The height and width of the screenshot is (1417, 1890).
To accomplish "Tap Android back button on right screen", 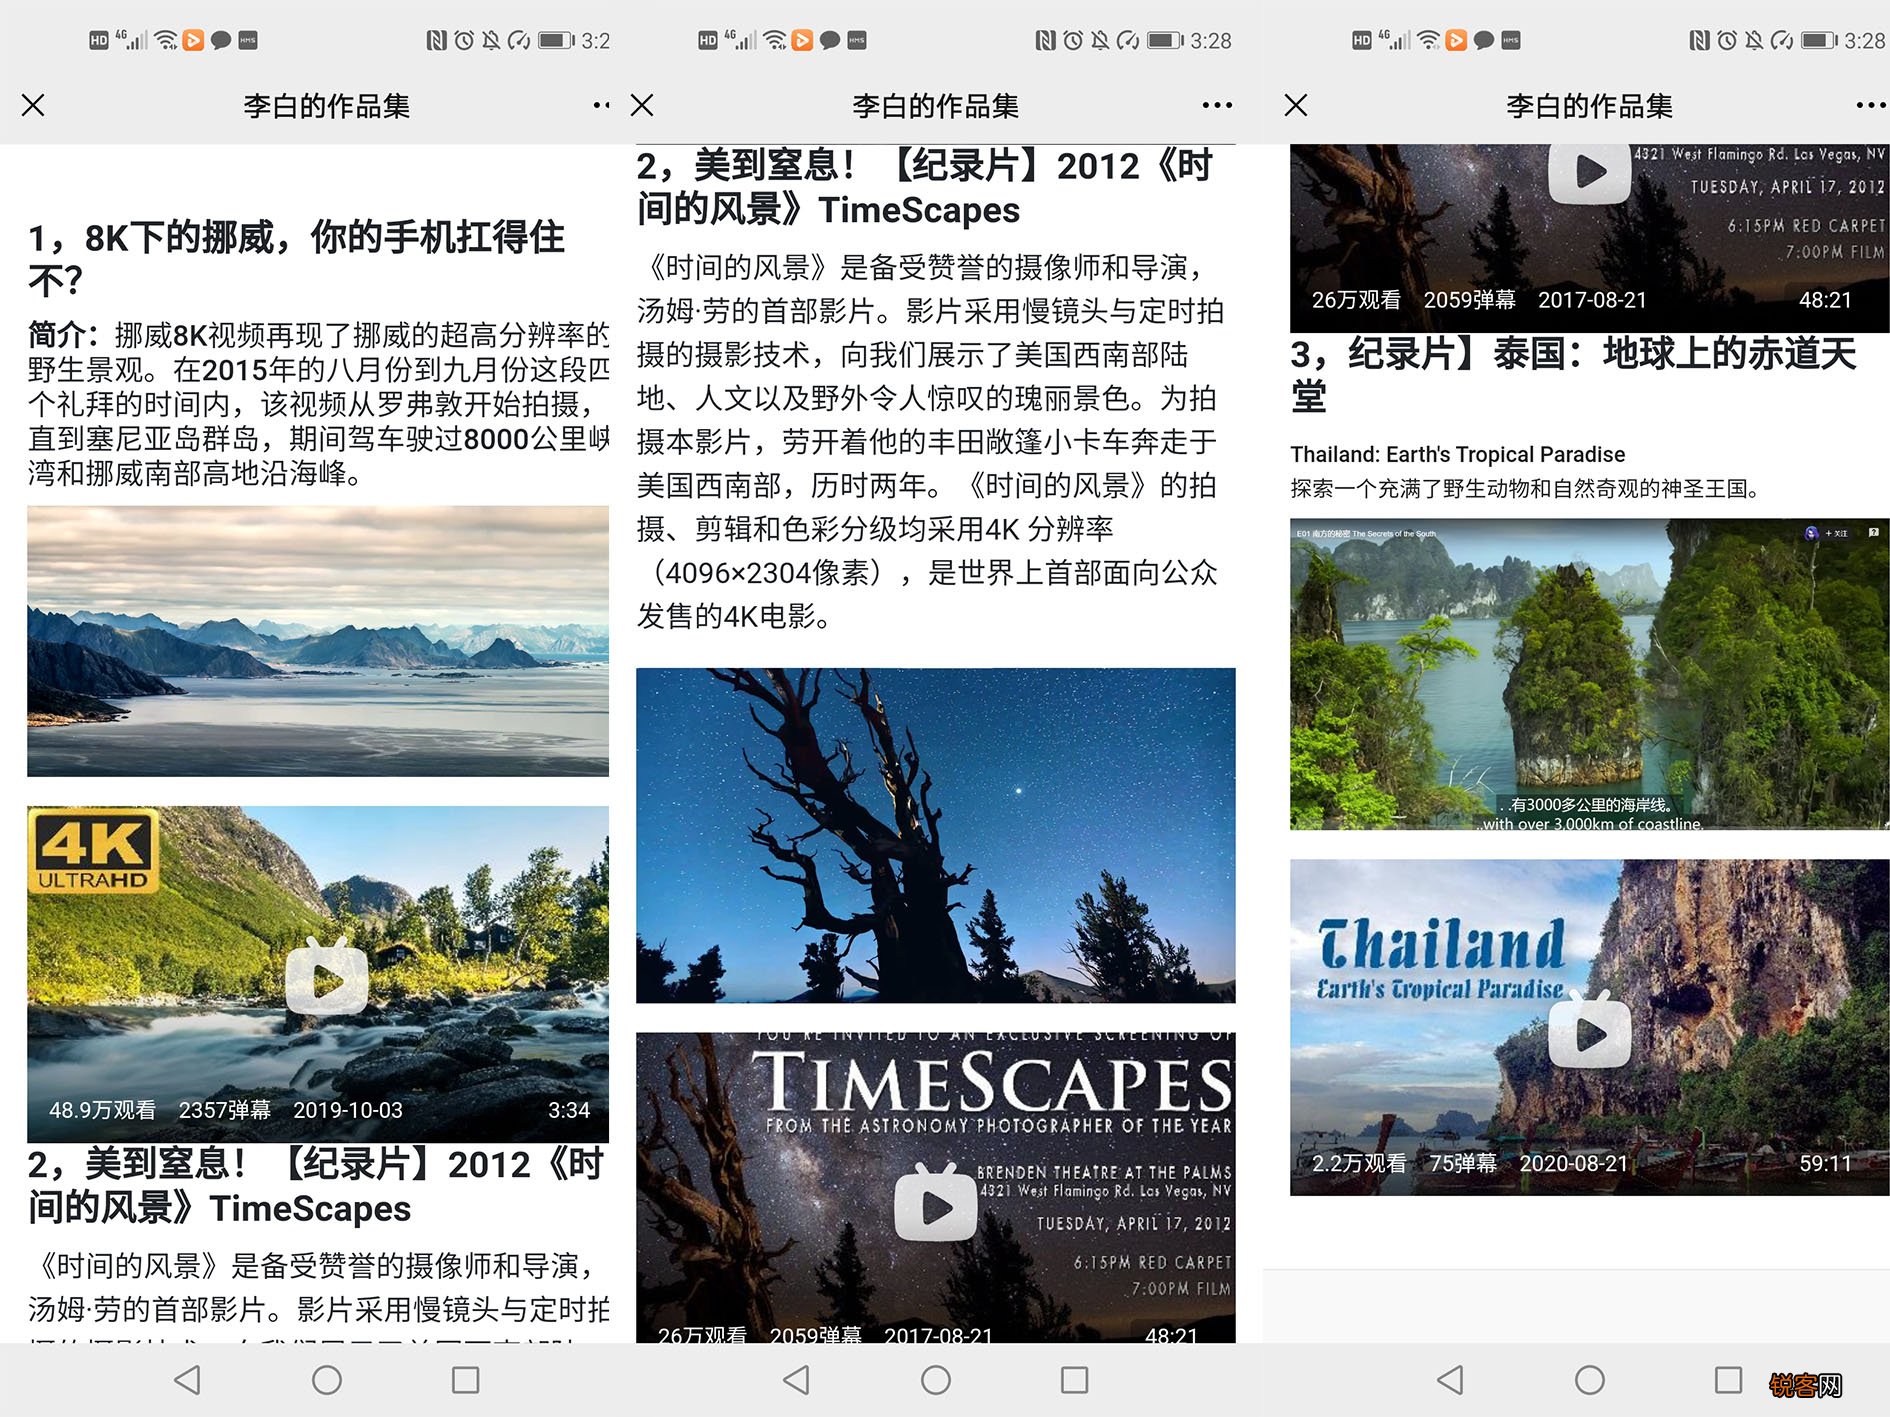I will tap(1450, 1380).
